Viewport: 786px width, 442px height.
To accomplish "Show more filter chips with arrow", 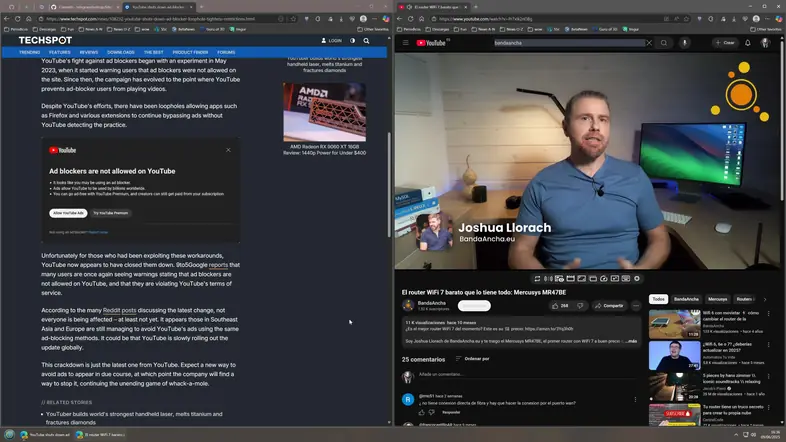I will coord(765,299).
